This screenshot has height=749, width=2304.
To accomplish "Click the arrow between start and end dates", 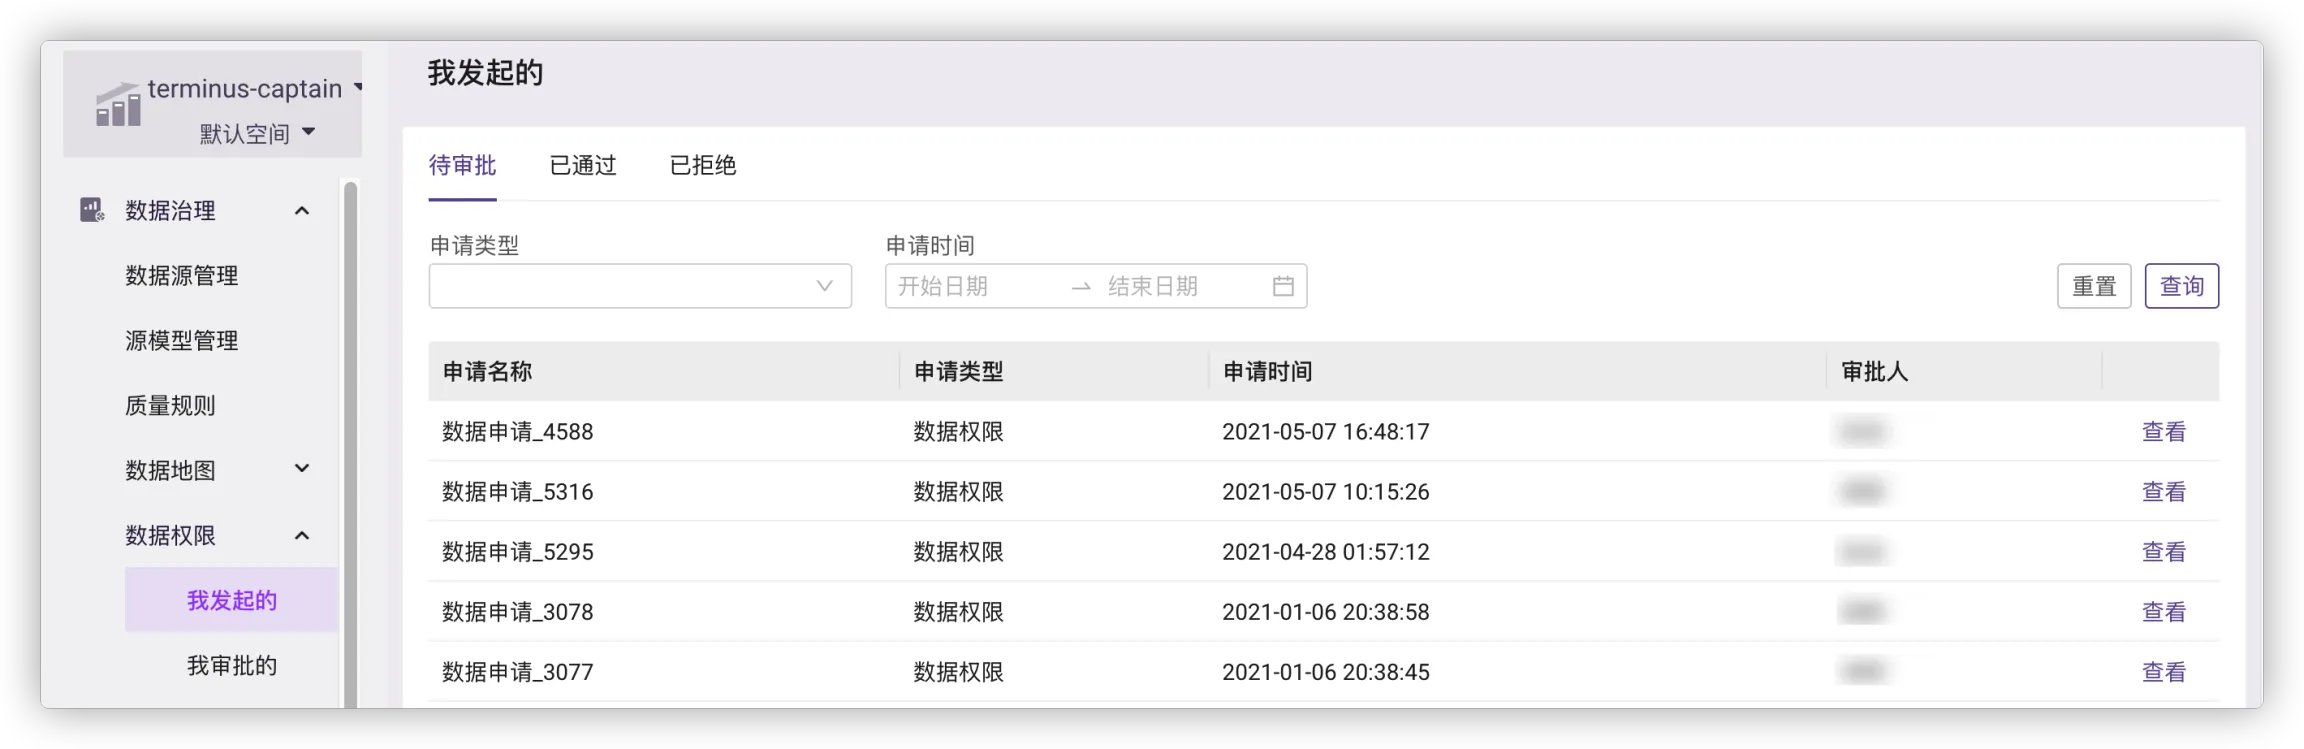I will click(x=1080, y=287).
